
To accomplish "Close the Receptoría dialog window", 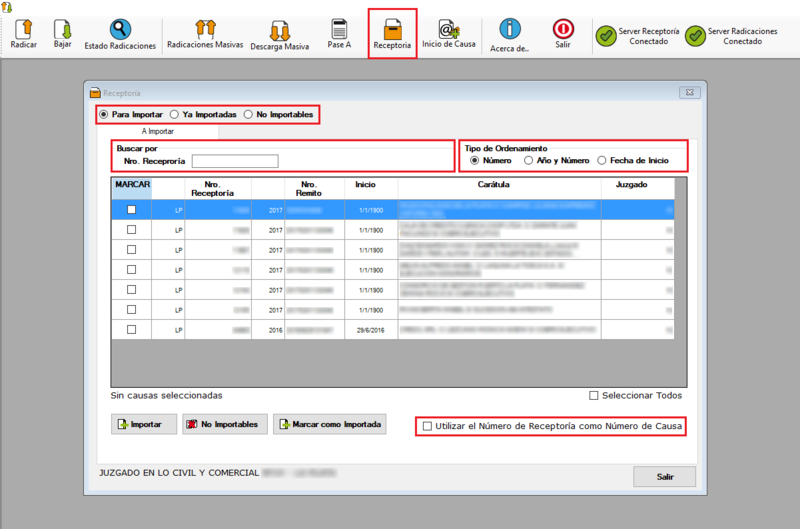I will (x=690, y=92).
